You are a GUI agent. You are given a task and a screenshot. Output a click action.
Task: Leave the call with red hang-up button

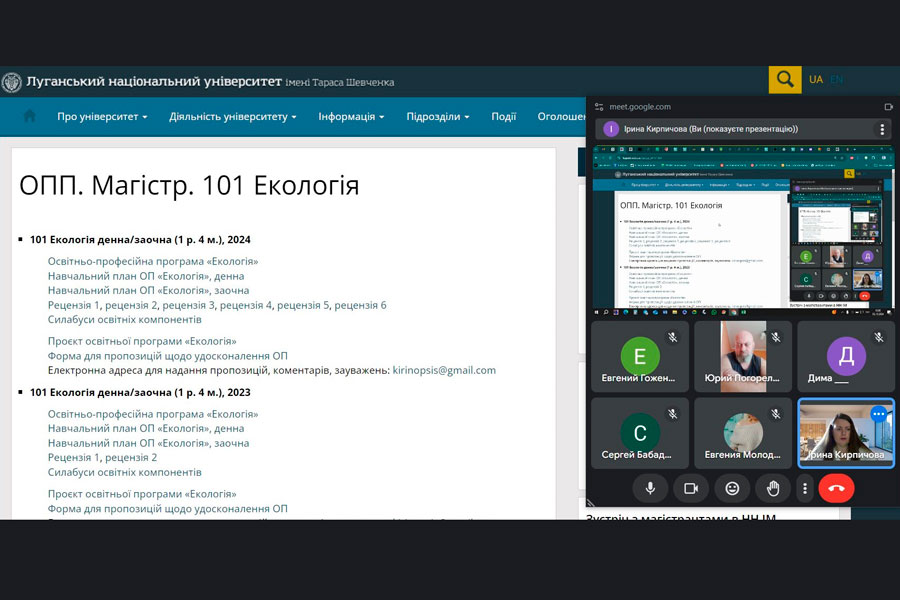[x=836, y=488]
